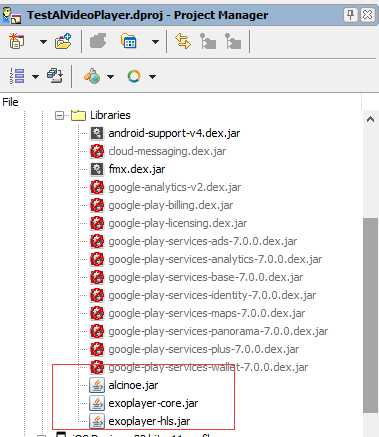Select google-play-services-panorama-7.0.0.dex.jar
This screenshot has width=379, height=437.
tap(218, 331)
